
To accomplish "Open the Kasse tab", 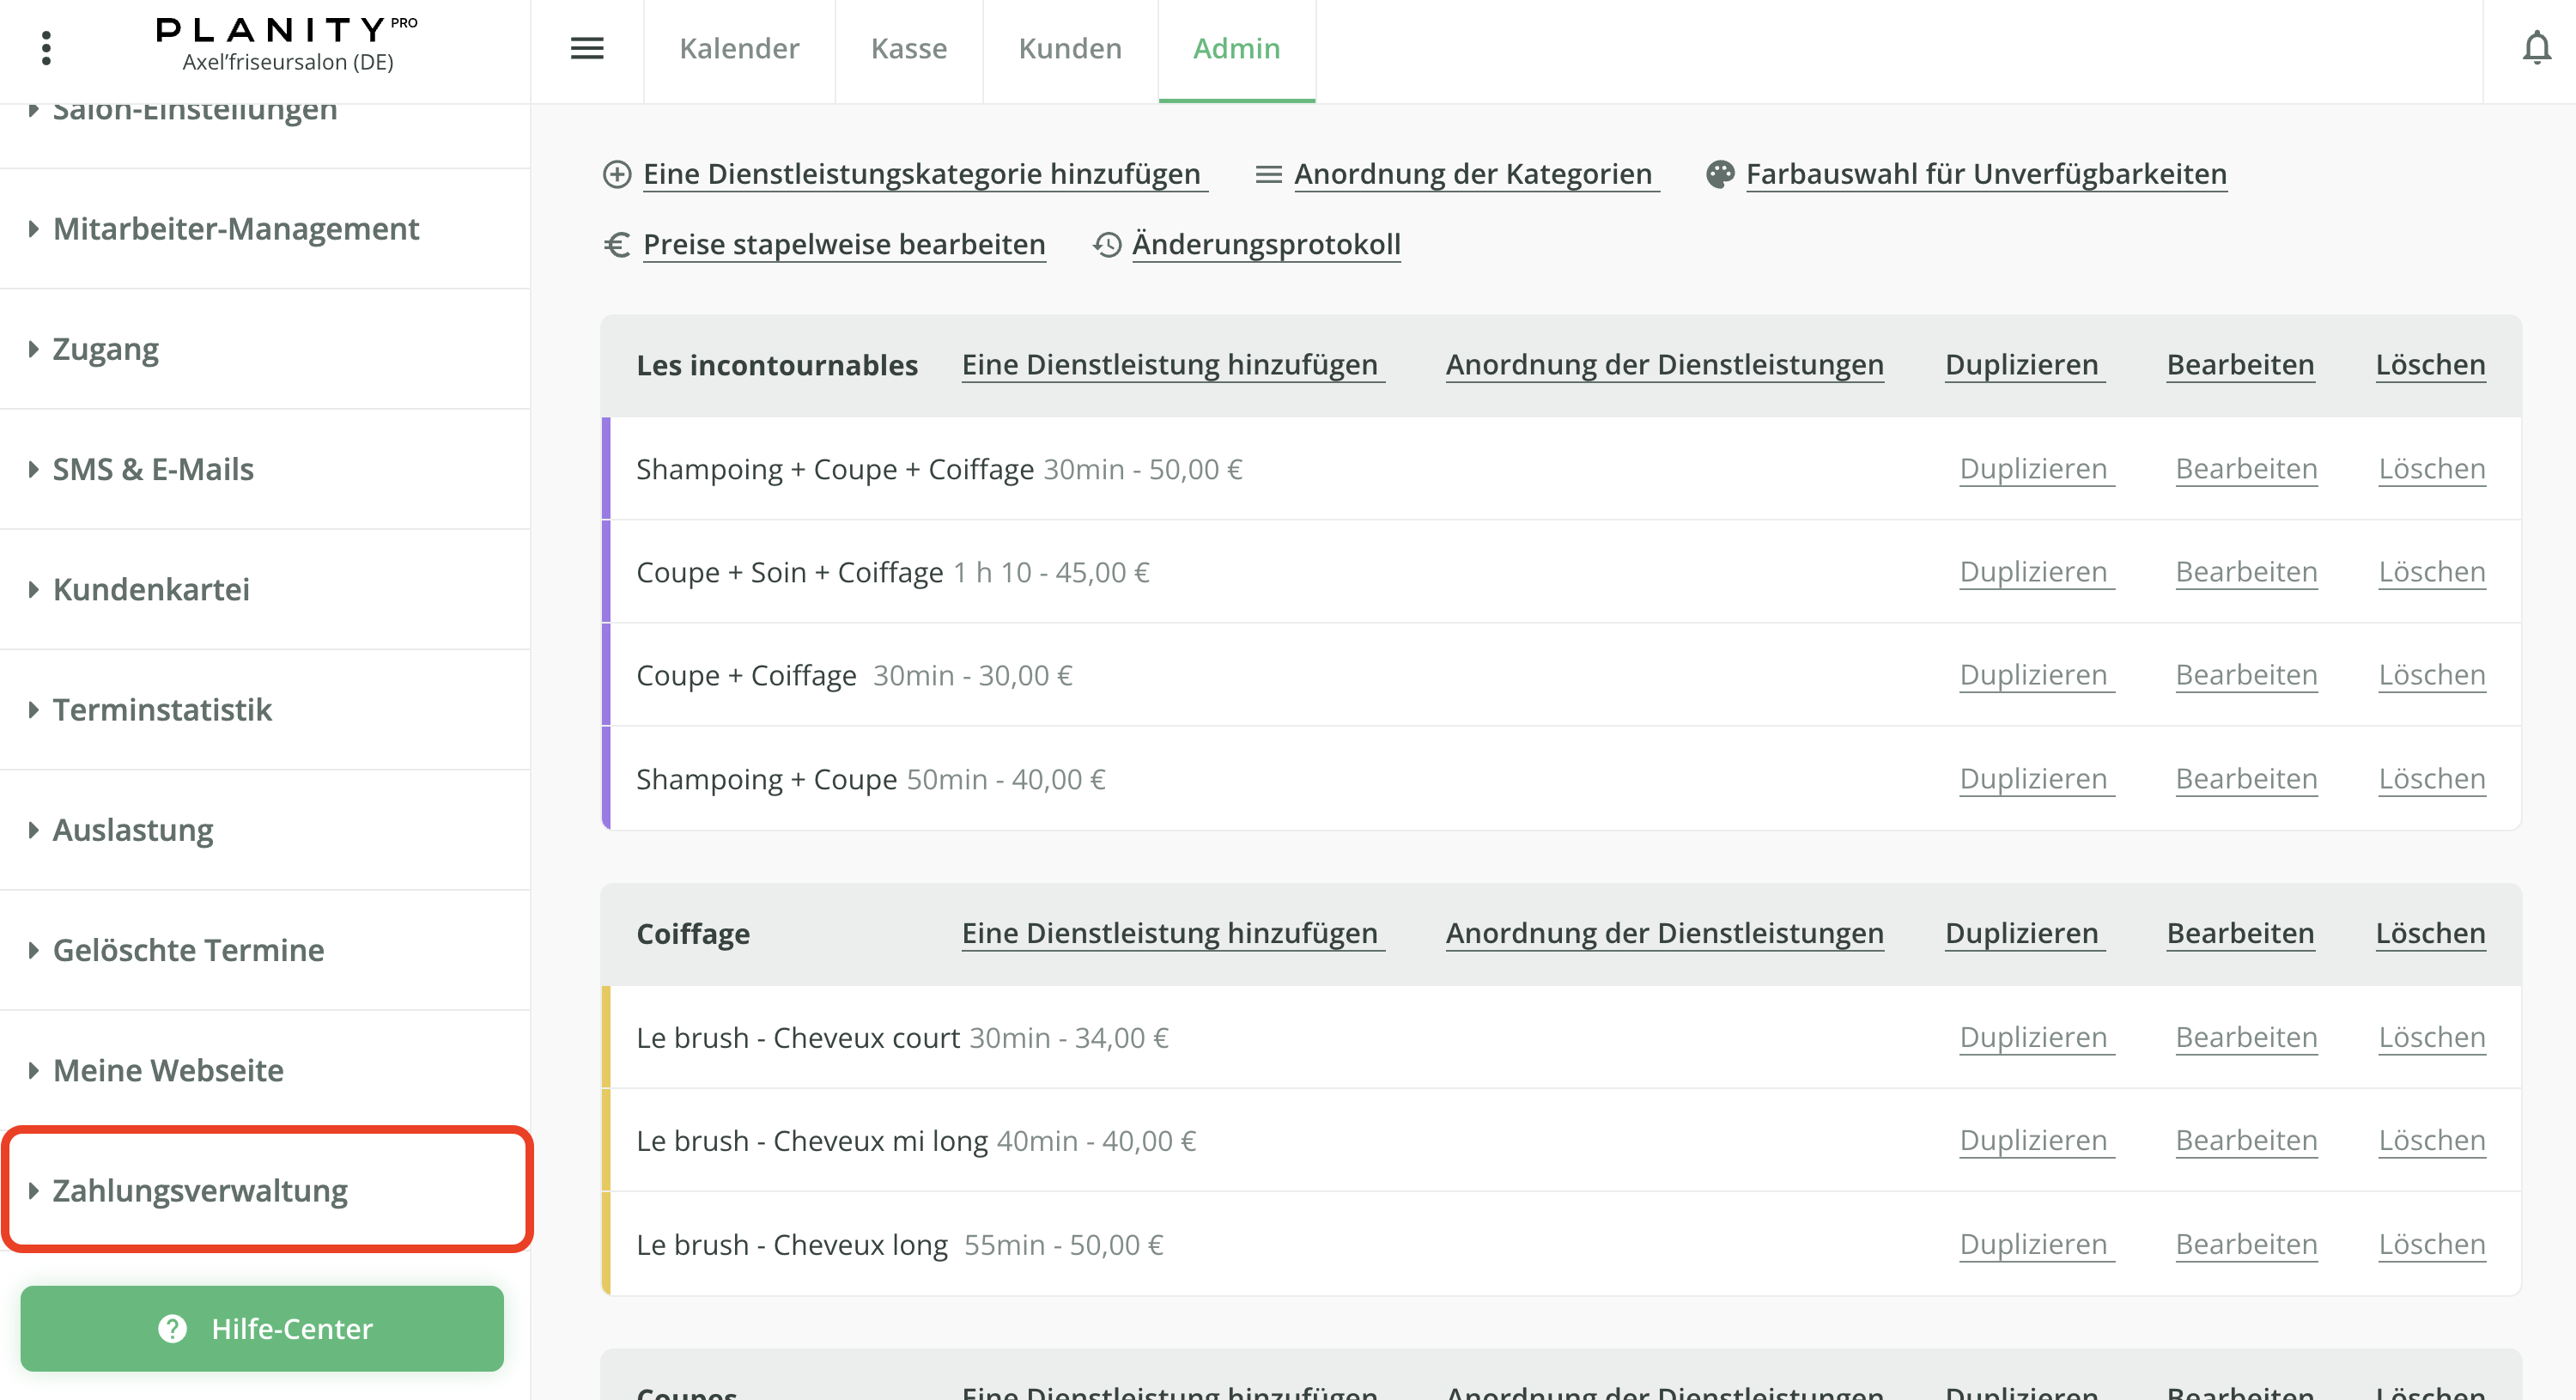I will (908, 48).
